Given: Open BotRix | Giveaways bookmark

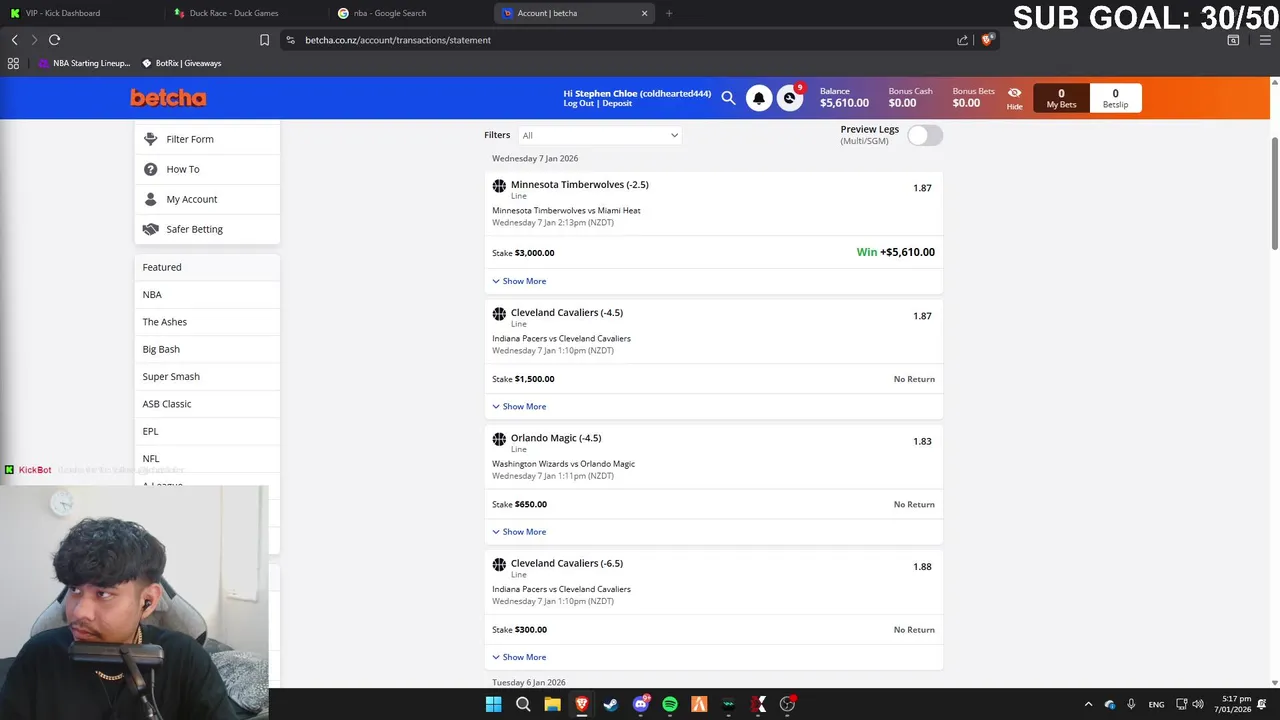Looking at the screenshot, I should pos(181,63).
